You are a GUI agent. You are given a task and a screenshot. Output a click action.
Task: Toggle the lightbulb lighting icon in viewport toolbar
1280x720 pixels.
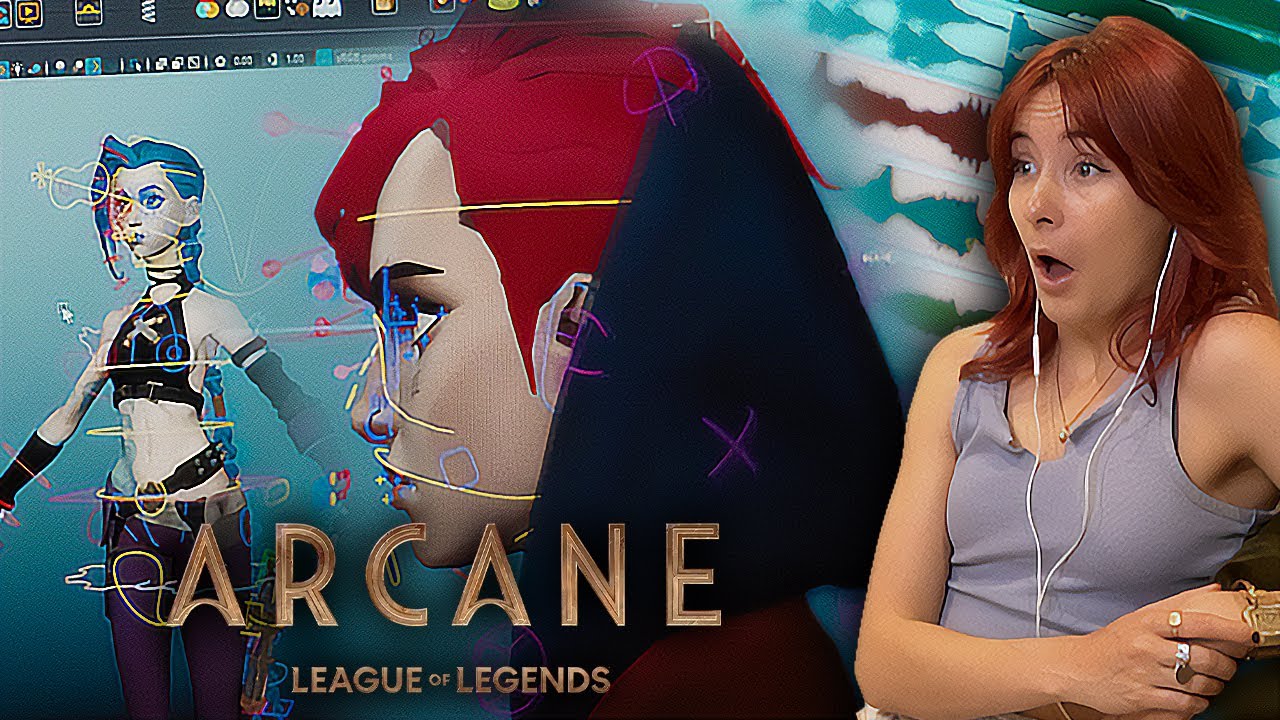(x=16, y=68)
